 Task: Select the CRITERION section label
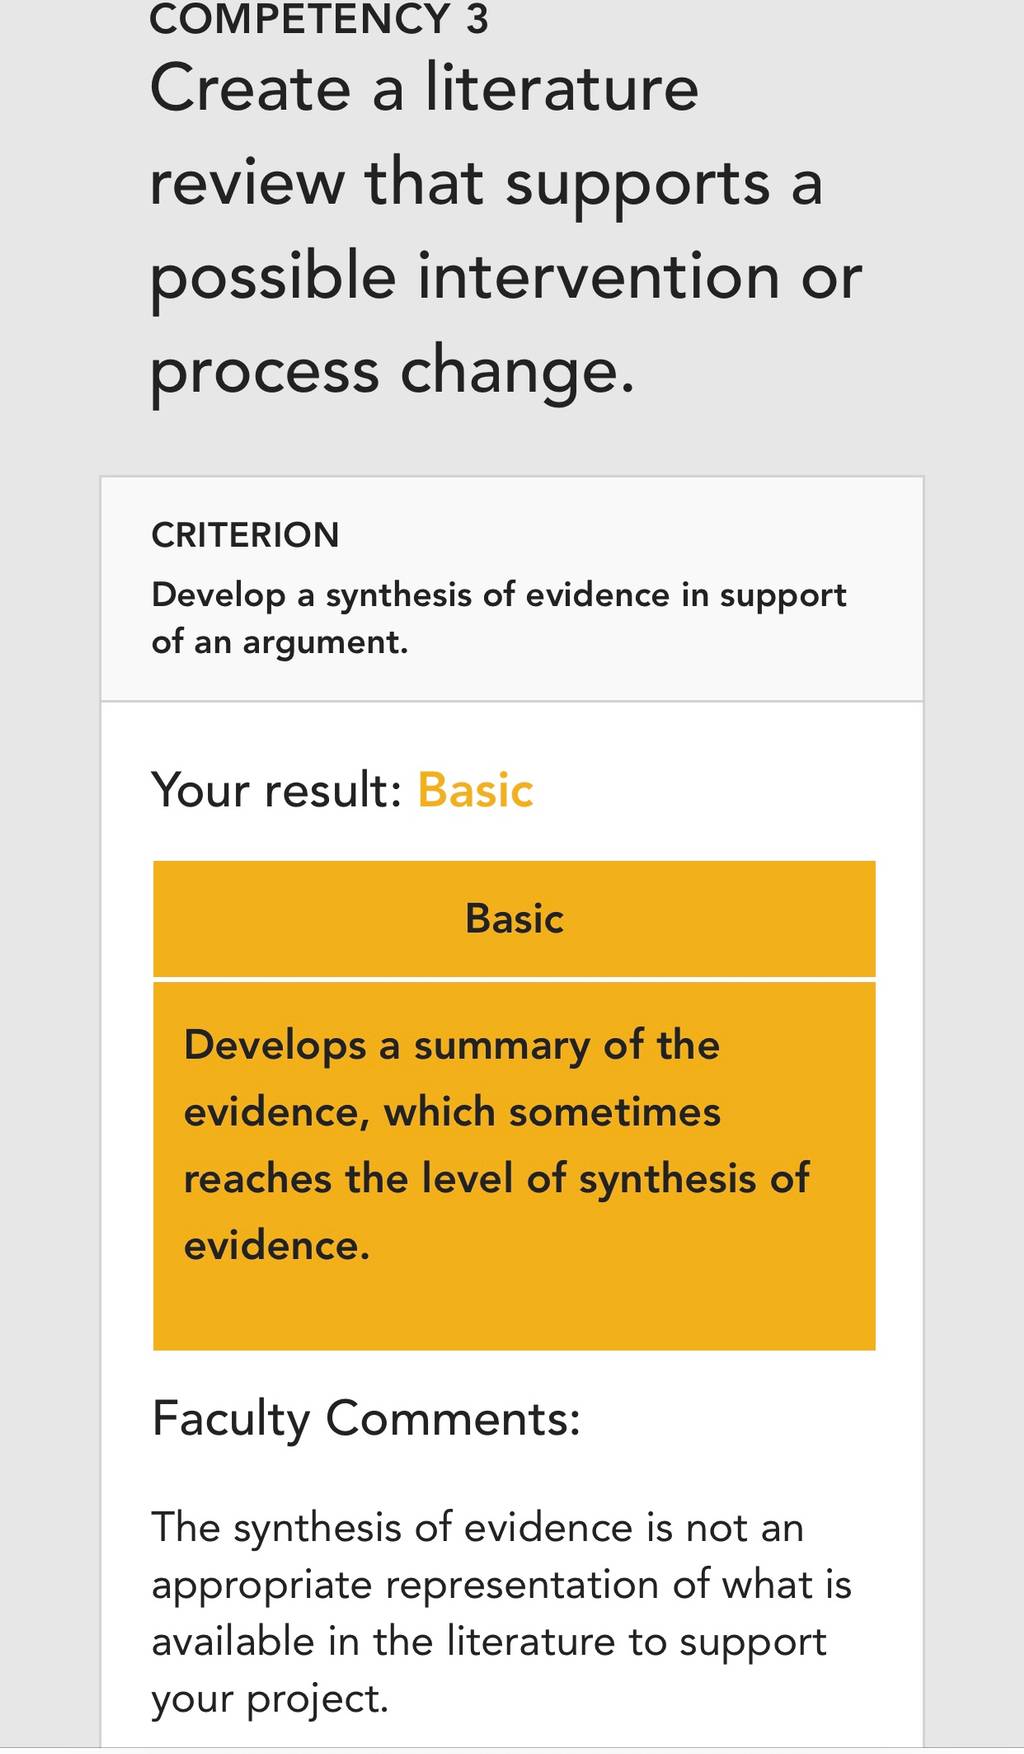[x=245, y=535]
